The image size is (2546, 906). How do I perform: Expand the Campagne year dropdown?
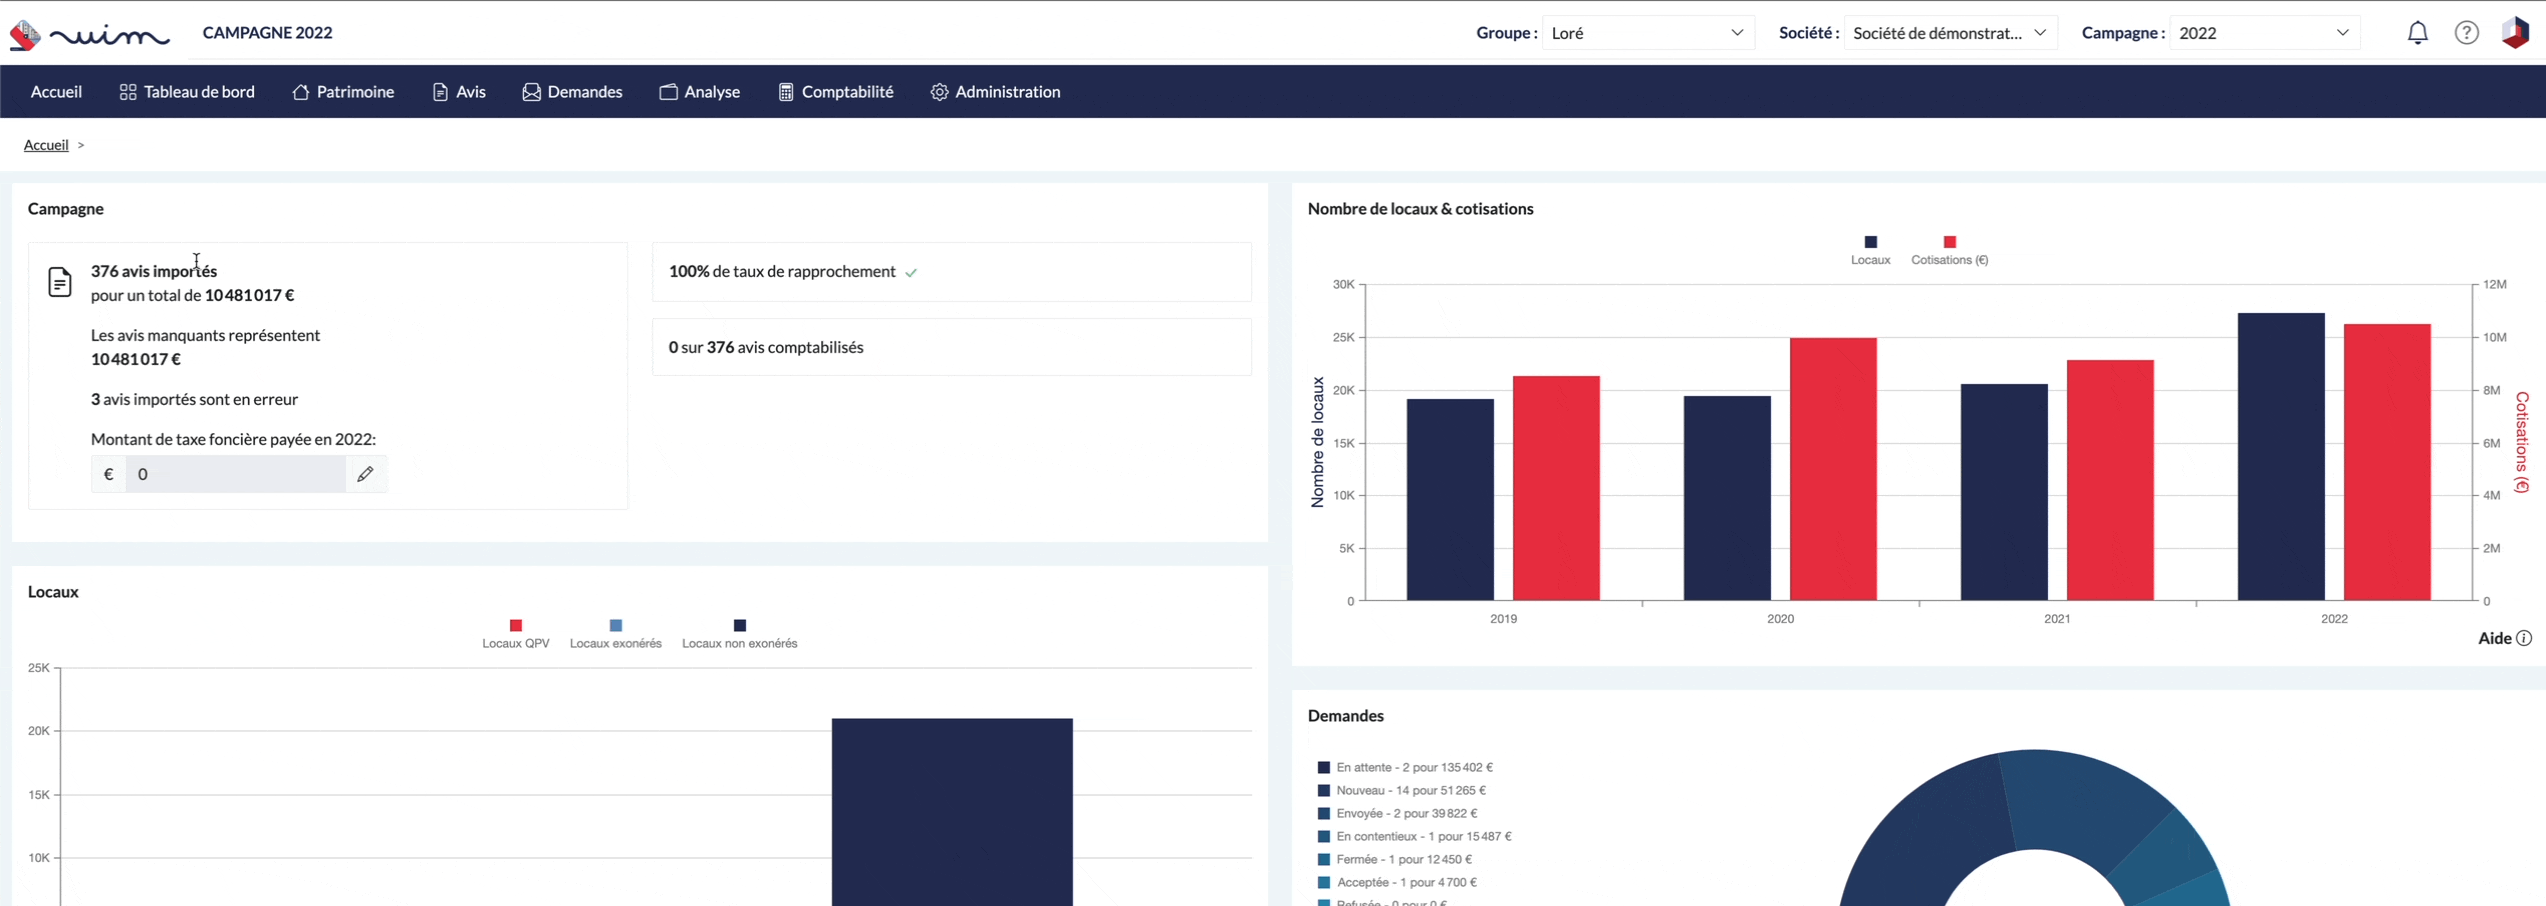click(2263, 33)
